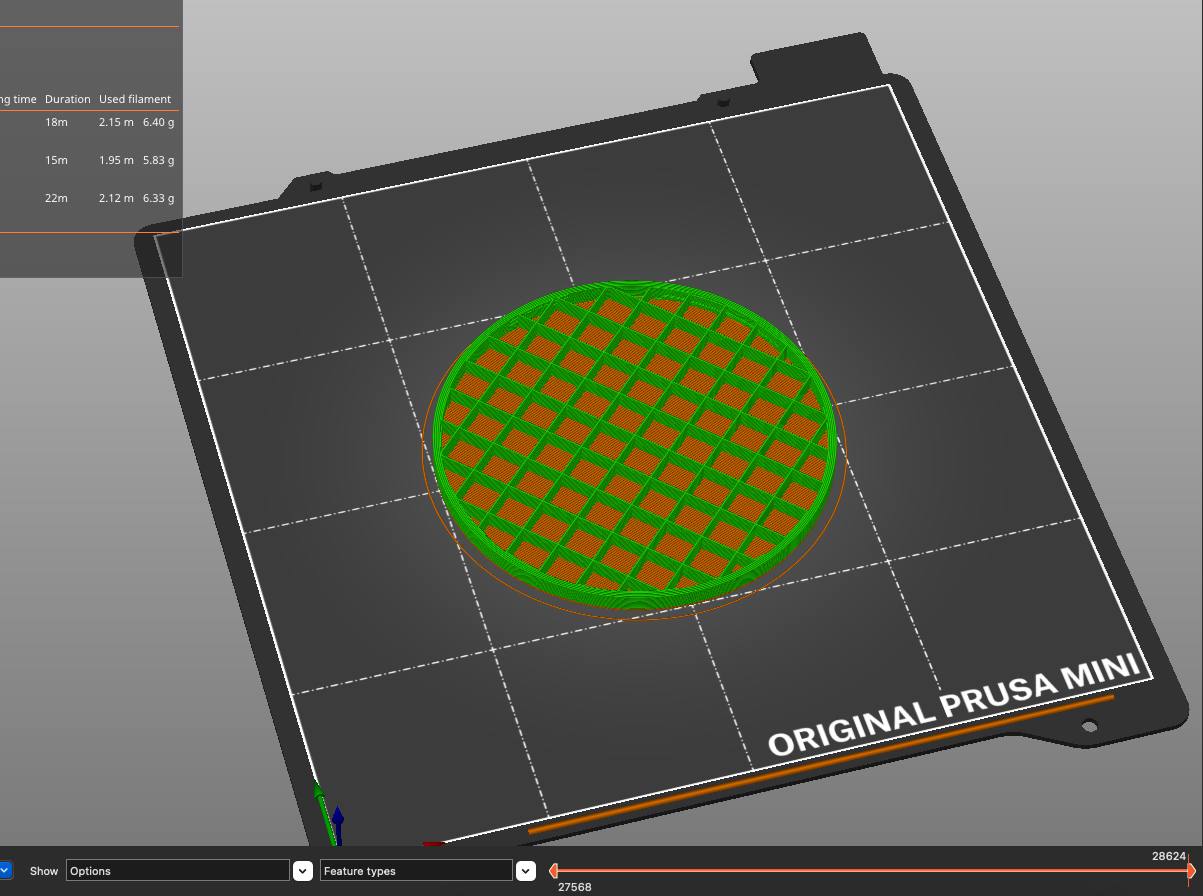Click the 2.15 m filament length
The width and height of the screenshot is (1203, 896).
[116, 122]
